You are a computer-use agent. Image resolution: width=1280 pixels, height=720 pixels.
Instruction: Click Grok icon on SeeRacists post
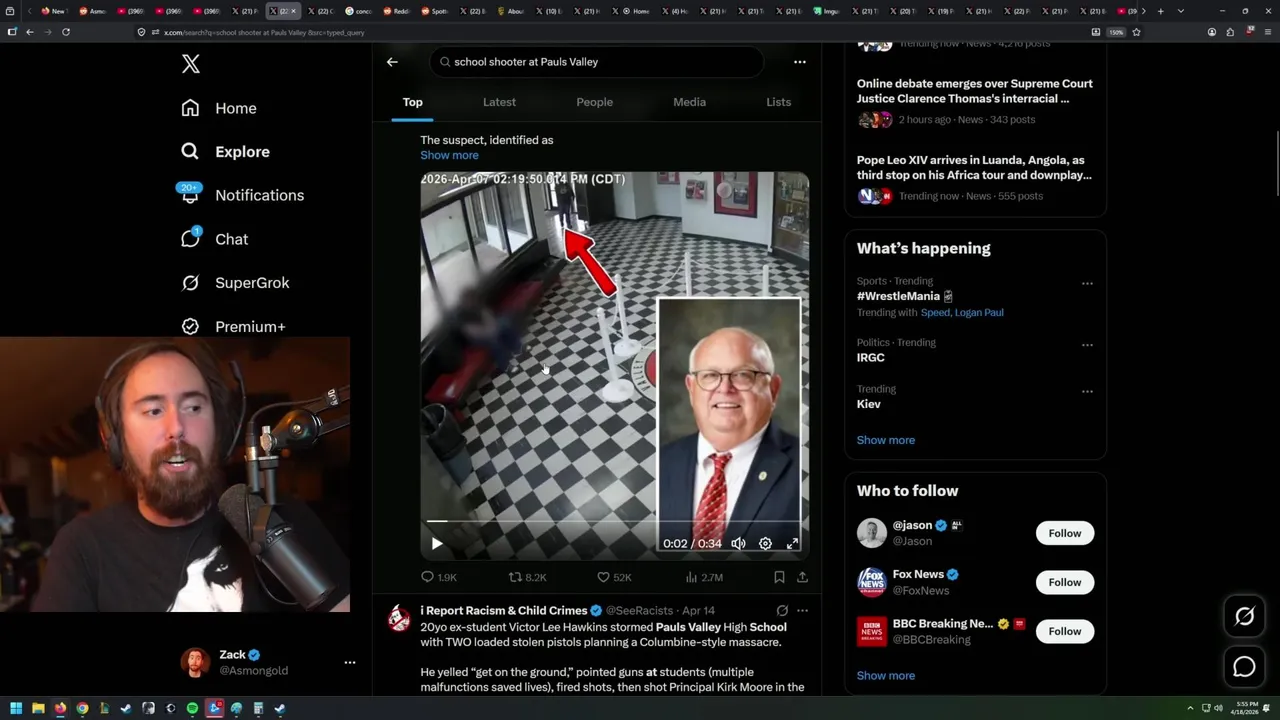[x=782, y=610]
